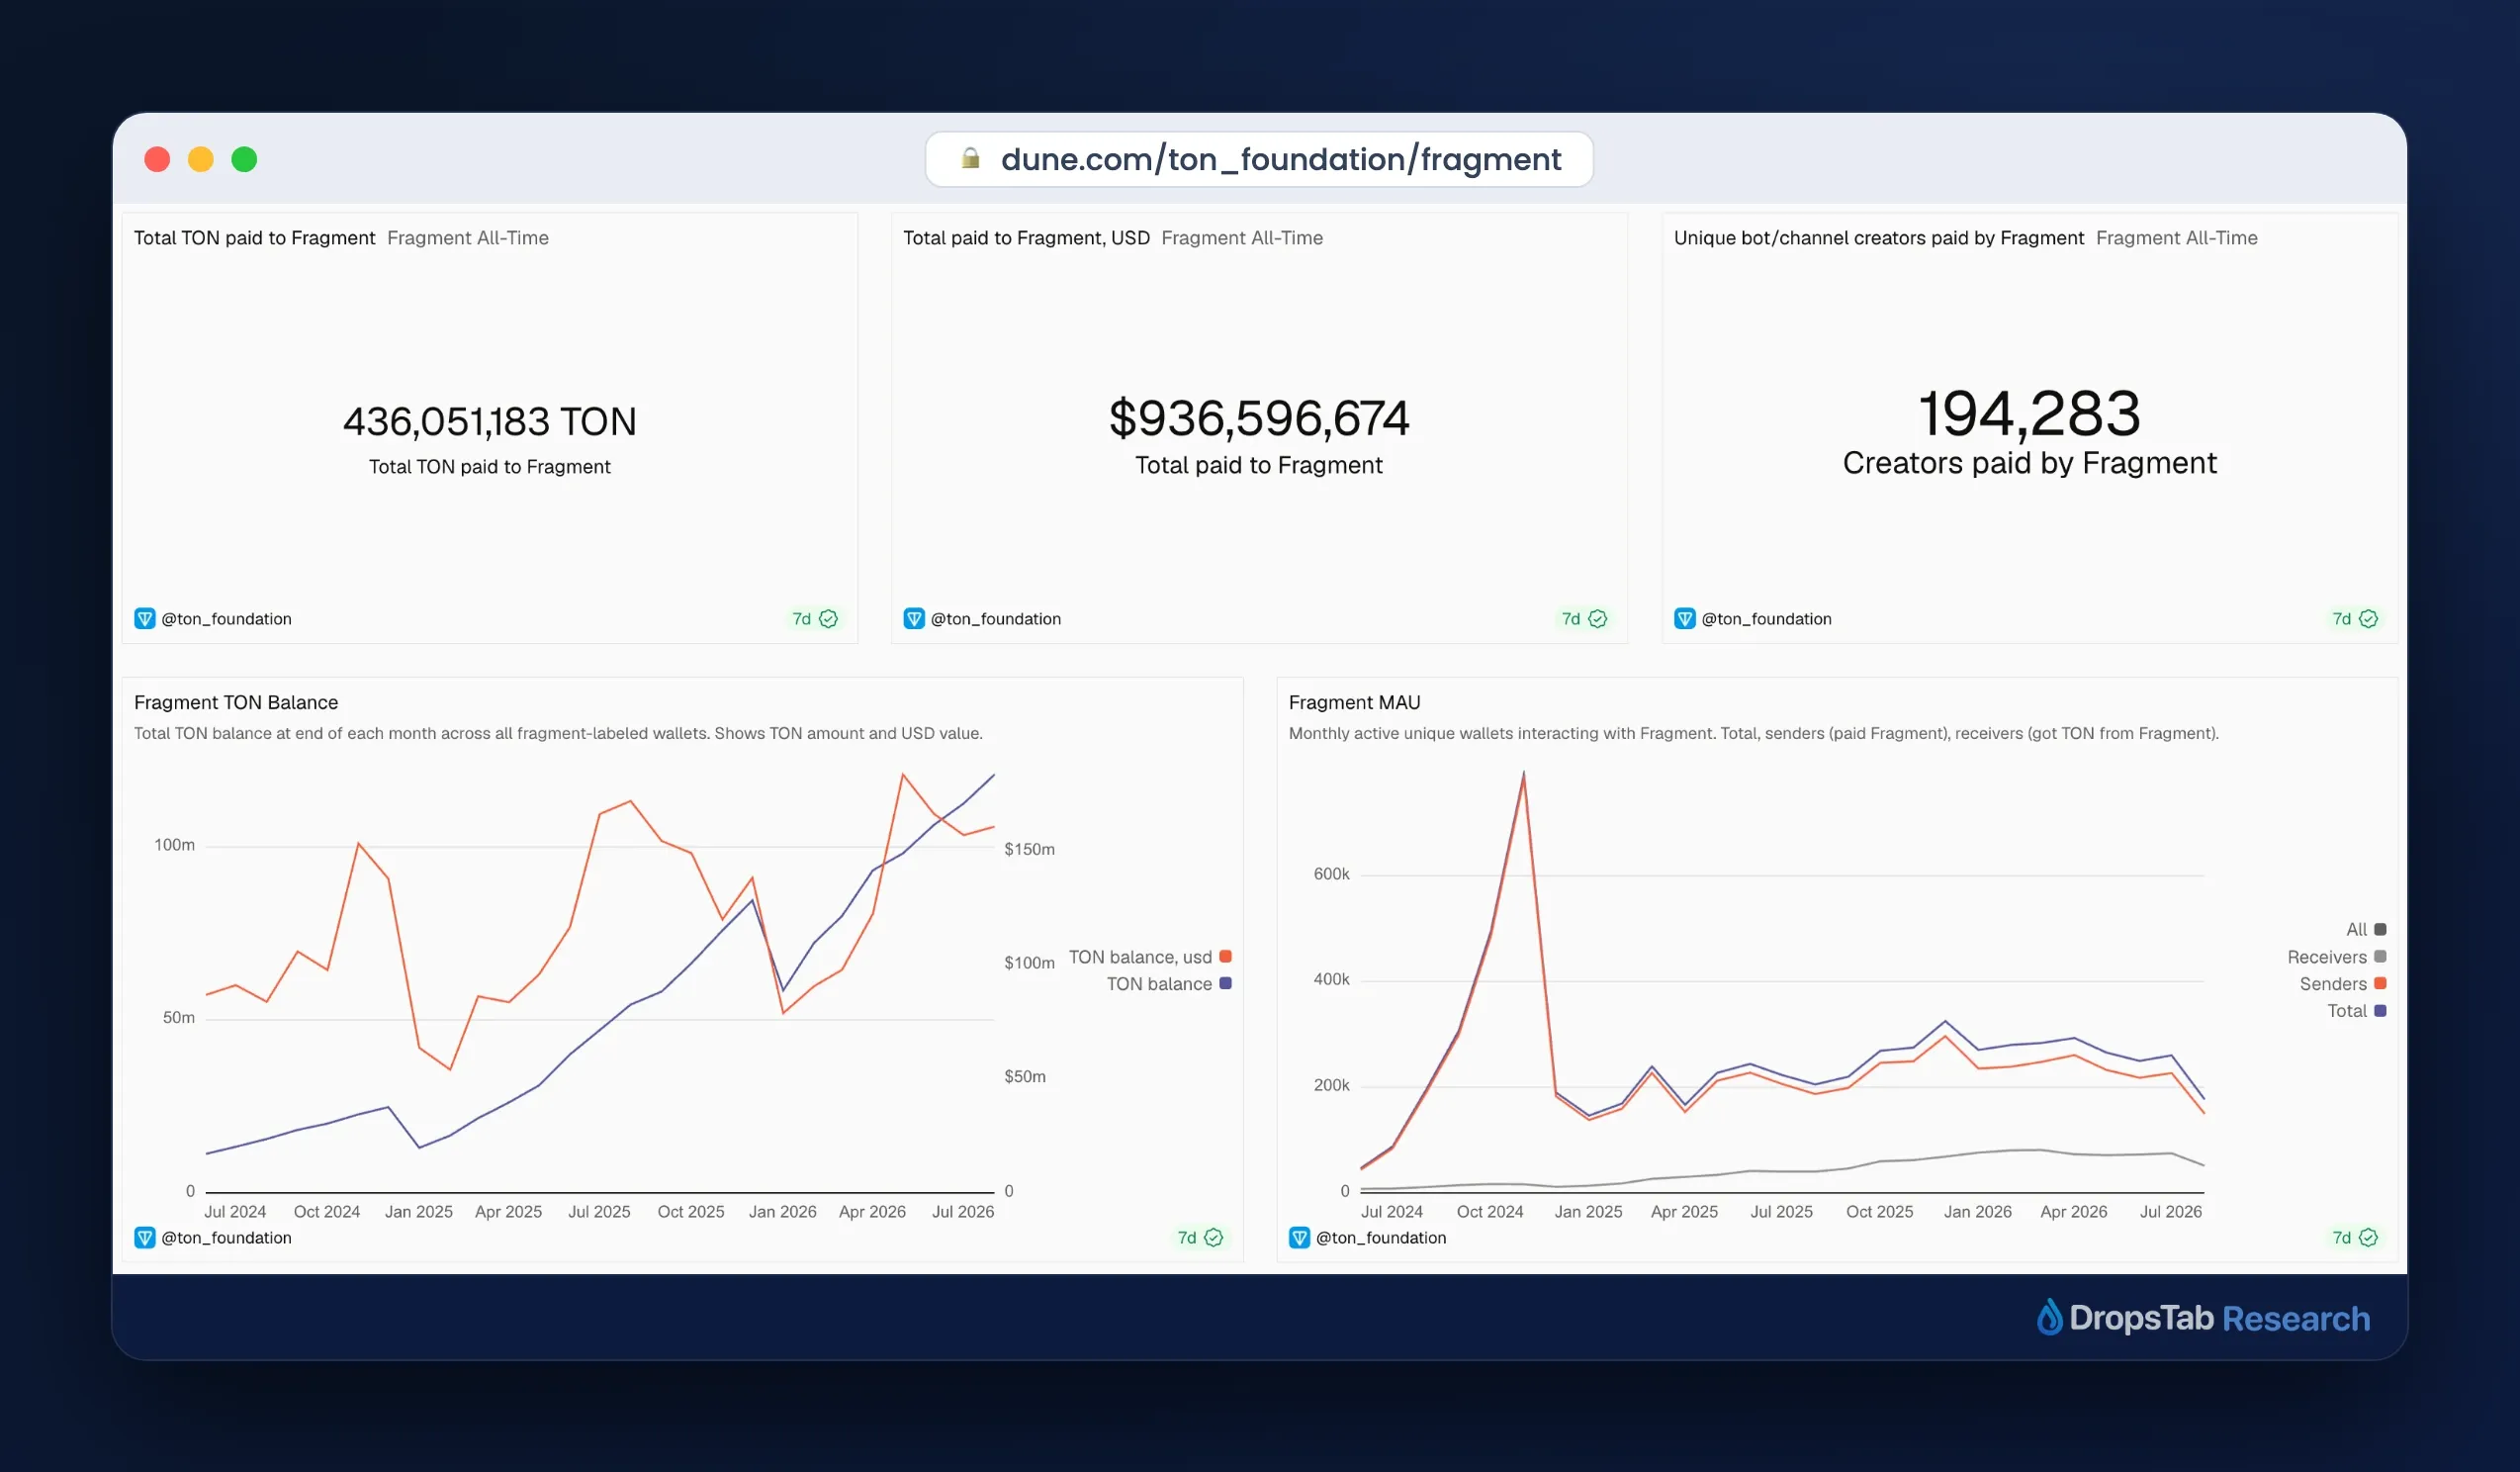The height and width of the screenshot is (1472, 2520).
Task: Click the verified checkmark in Creators paid card
Action: [x=2368, y=619]
